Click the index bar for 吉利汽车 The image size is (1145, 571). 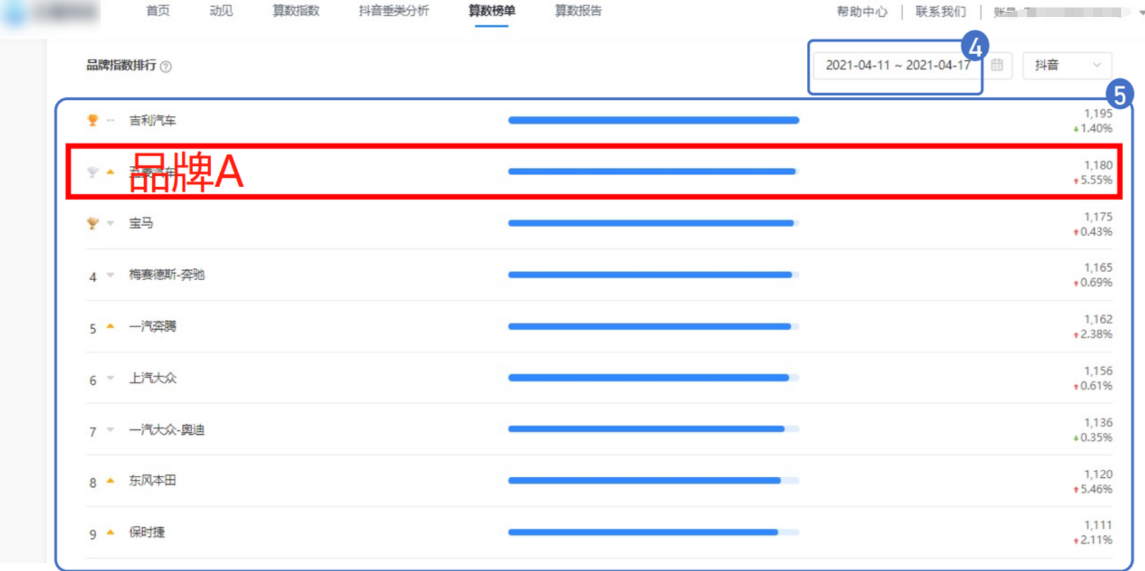[654, 120]
